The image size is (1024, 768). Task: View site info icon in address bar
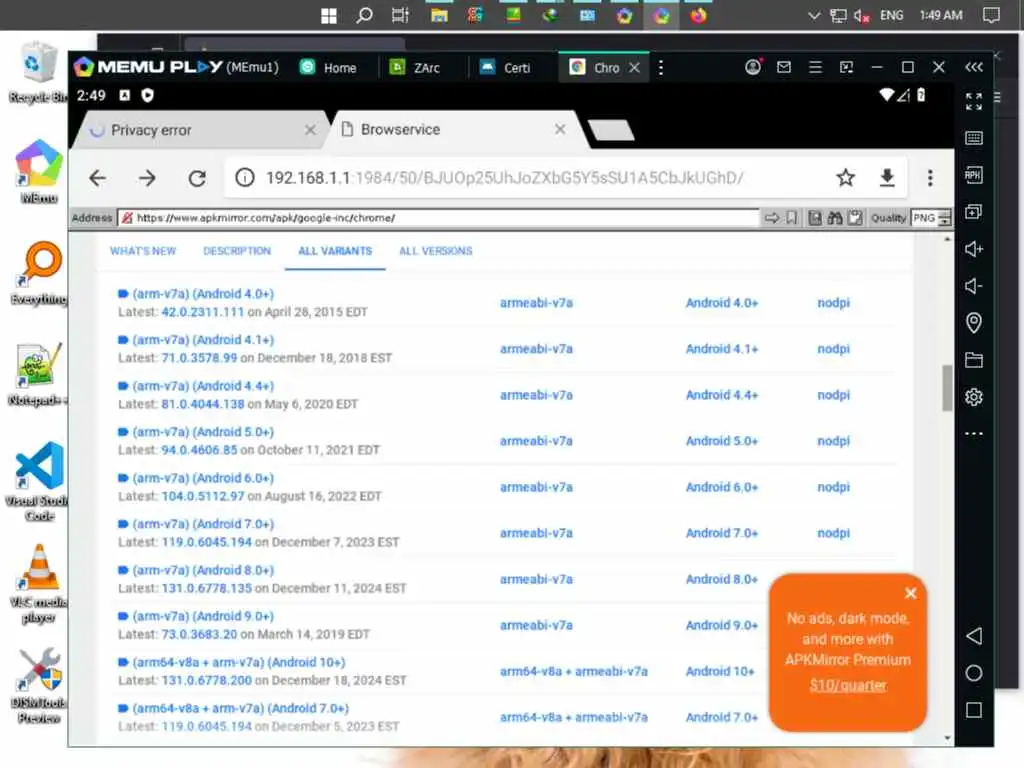pos(245,178)
